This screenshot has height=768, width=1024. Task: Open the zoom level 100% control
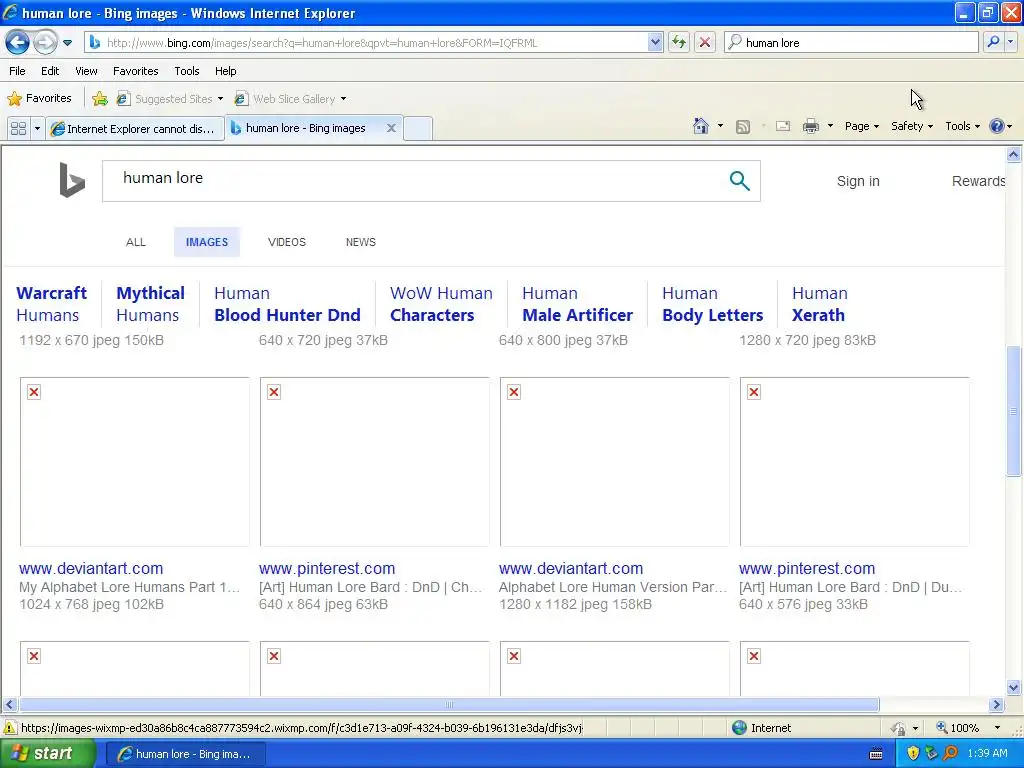pyautogui.click(x=968, y=728)
